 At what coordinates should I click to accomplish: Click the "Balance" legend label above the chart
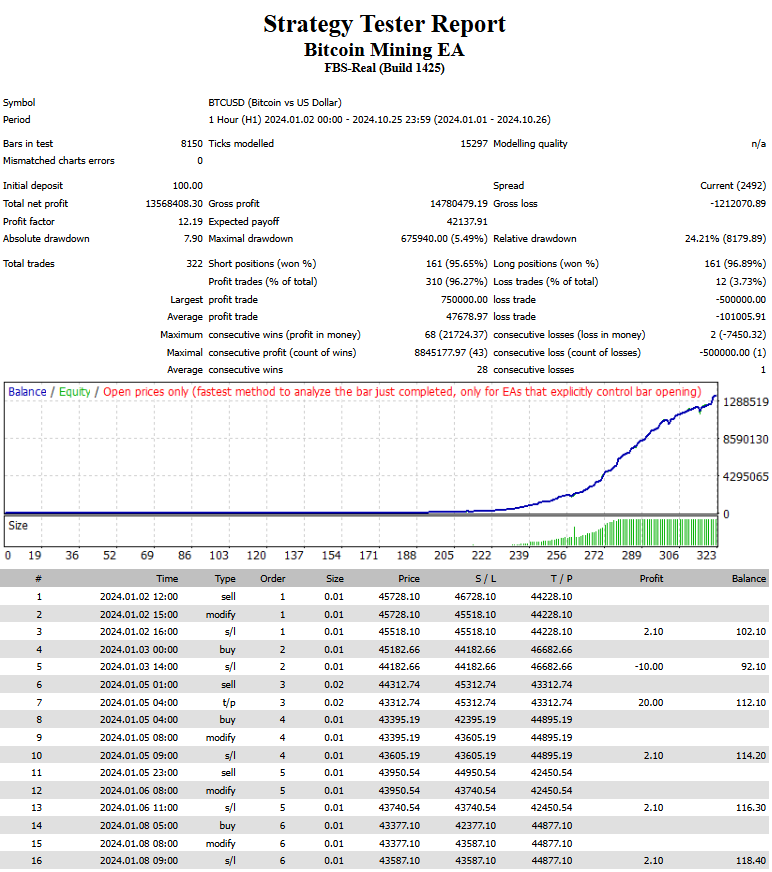coord(27,392)
